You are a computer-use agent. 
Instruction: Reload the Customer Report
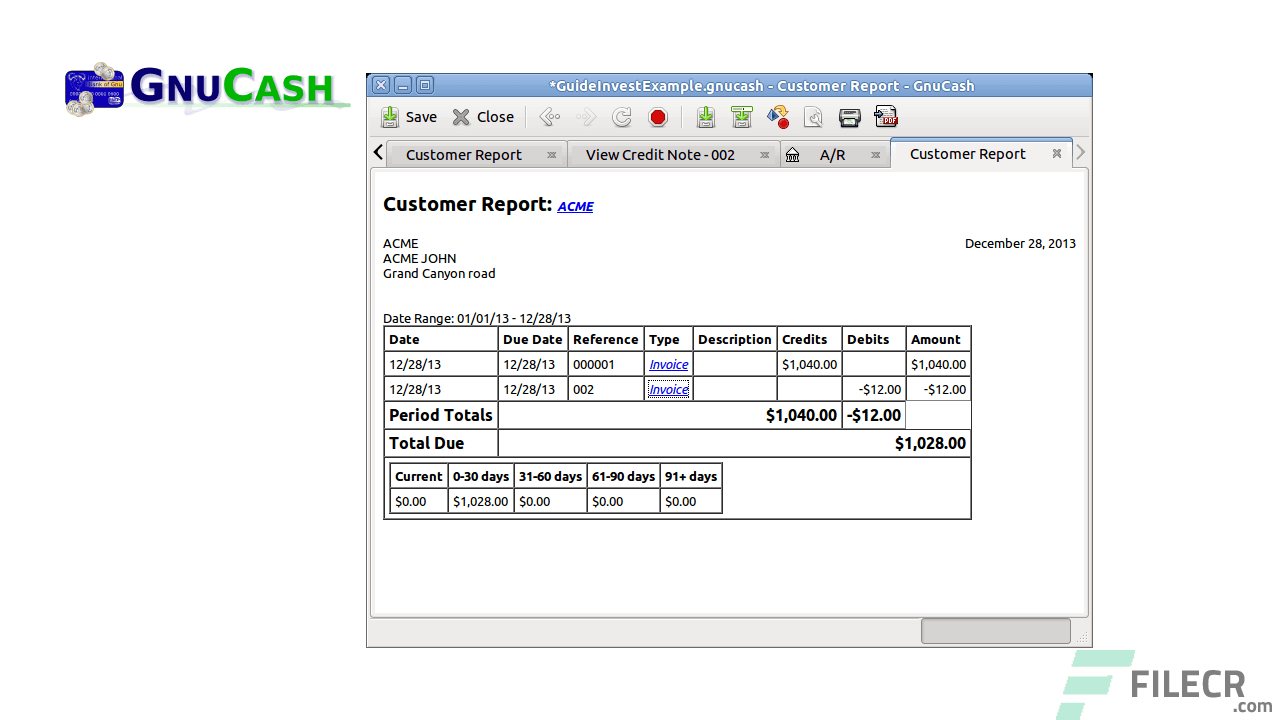tap(621, 117)
